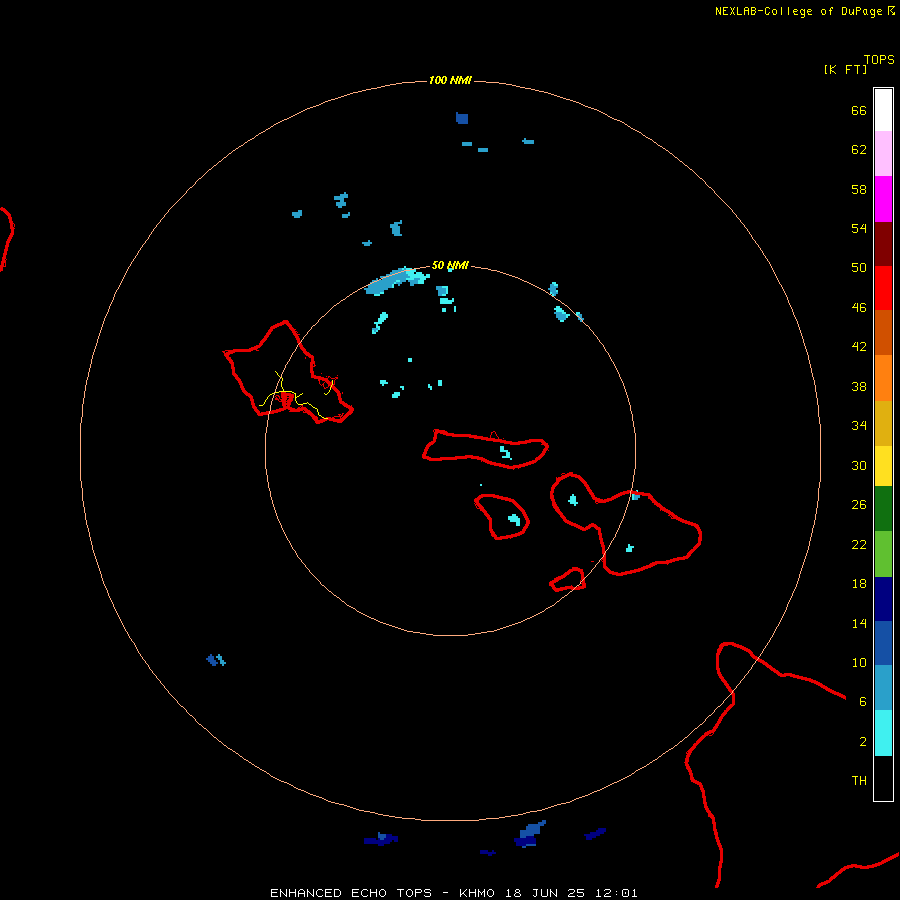Click the '18 JUN 25' date text
Screen dimensions: 900x900
pyautogui.click(x=545, y=893)
